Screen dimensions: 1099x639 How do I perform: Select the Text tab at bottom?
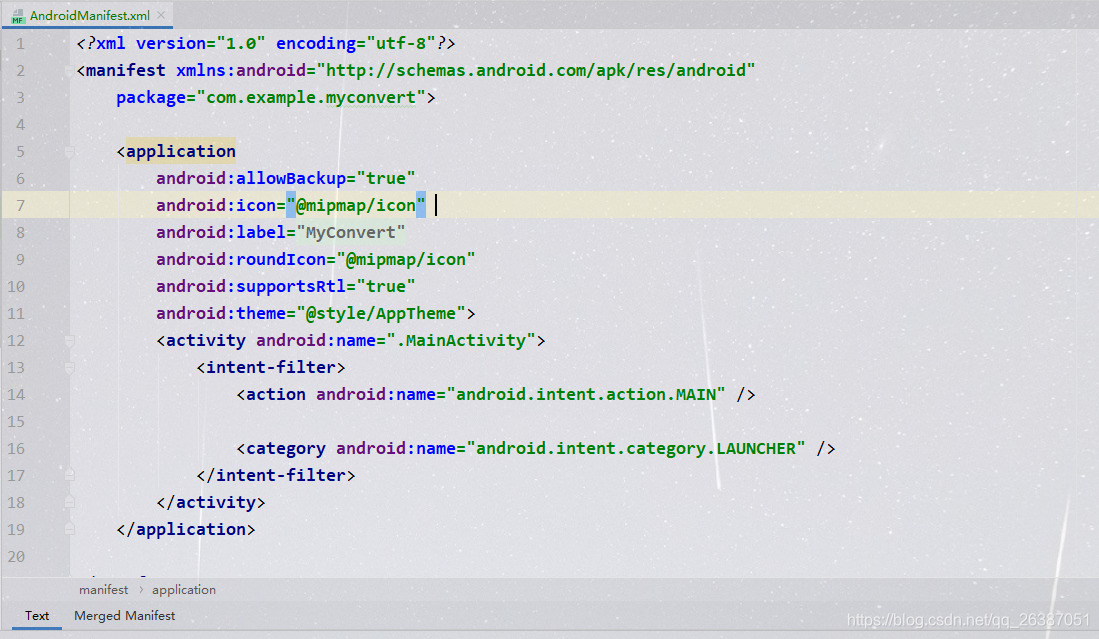[37, 615]
